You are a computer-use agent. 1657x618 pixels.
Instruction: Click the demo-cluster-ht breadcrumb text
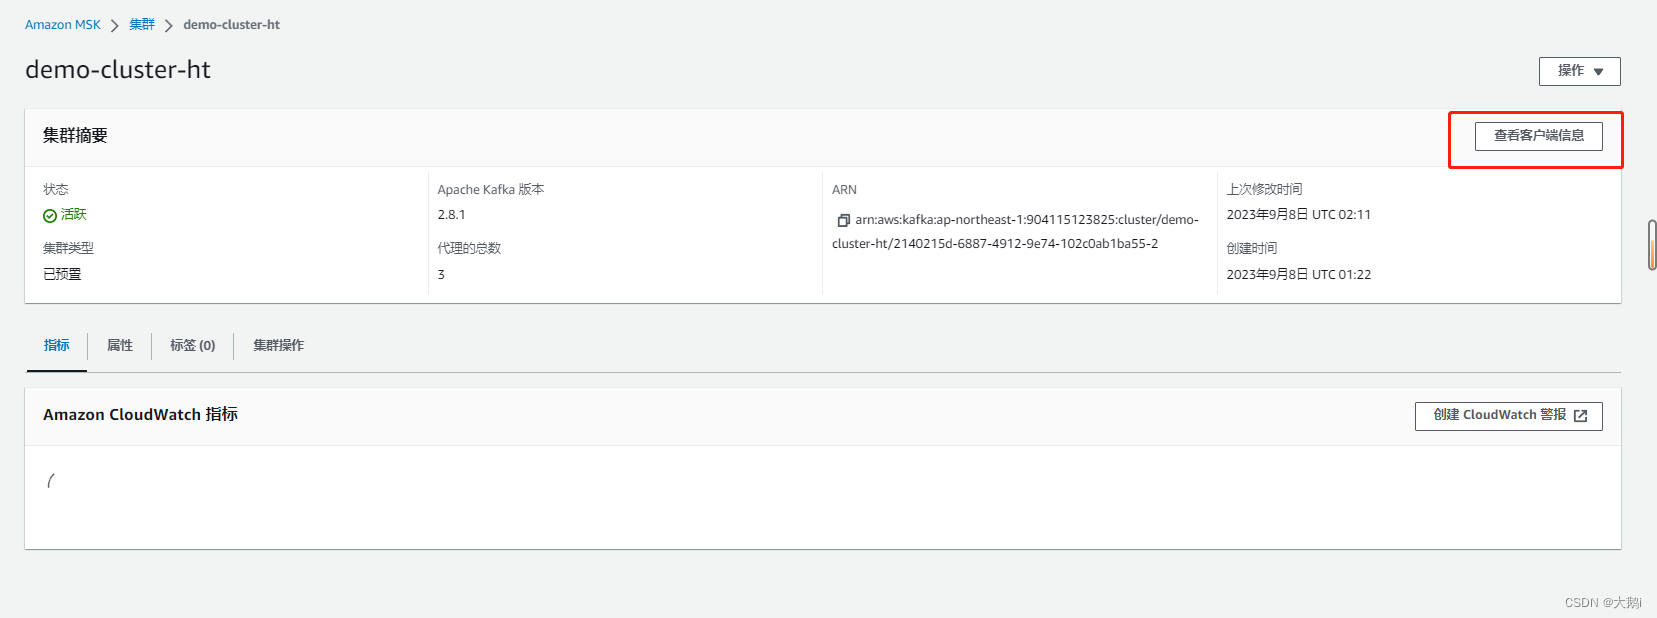click(231, 25)
